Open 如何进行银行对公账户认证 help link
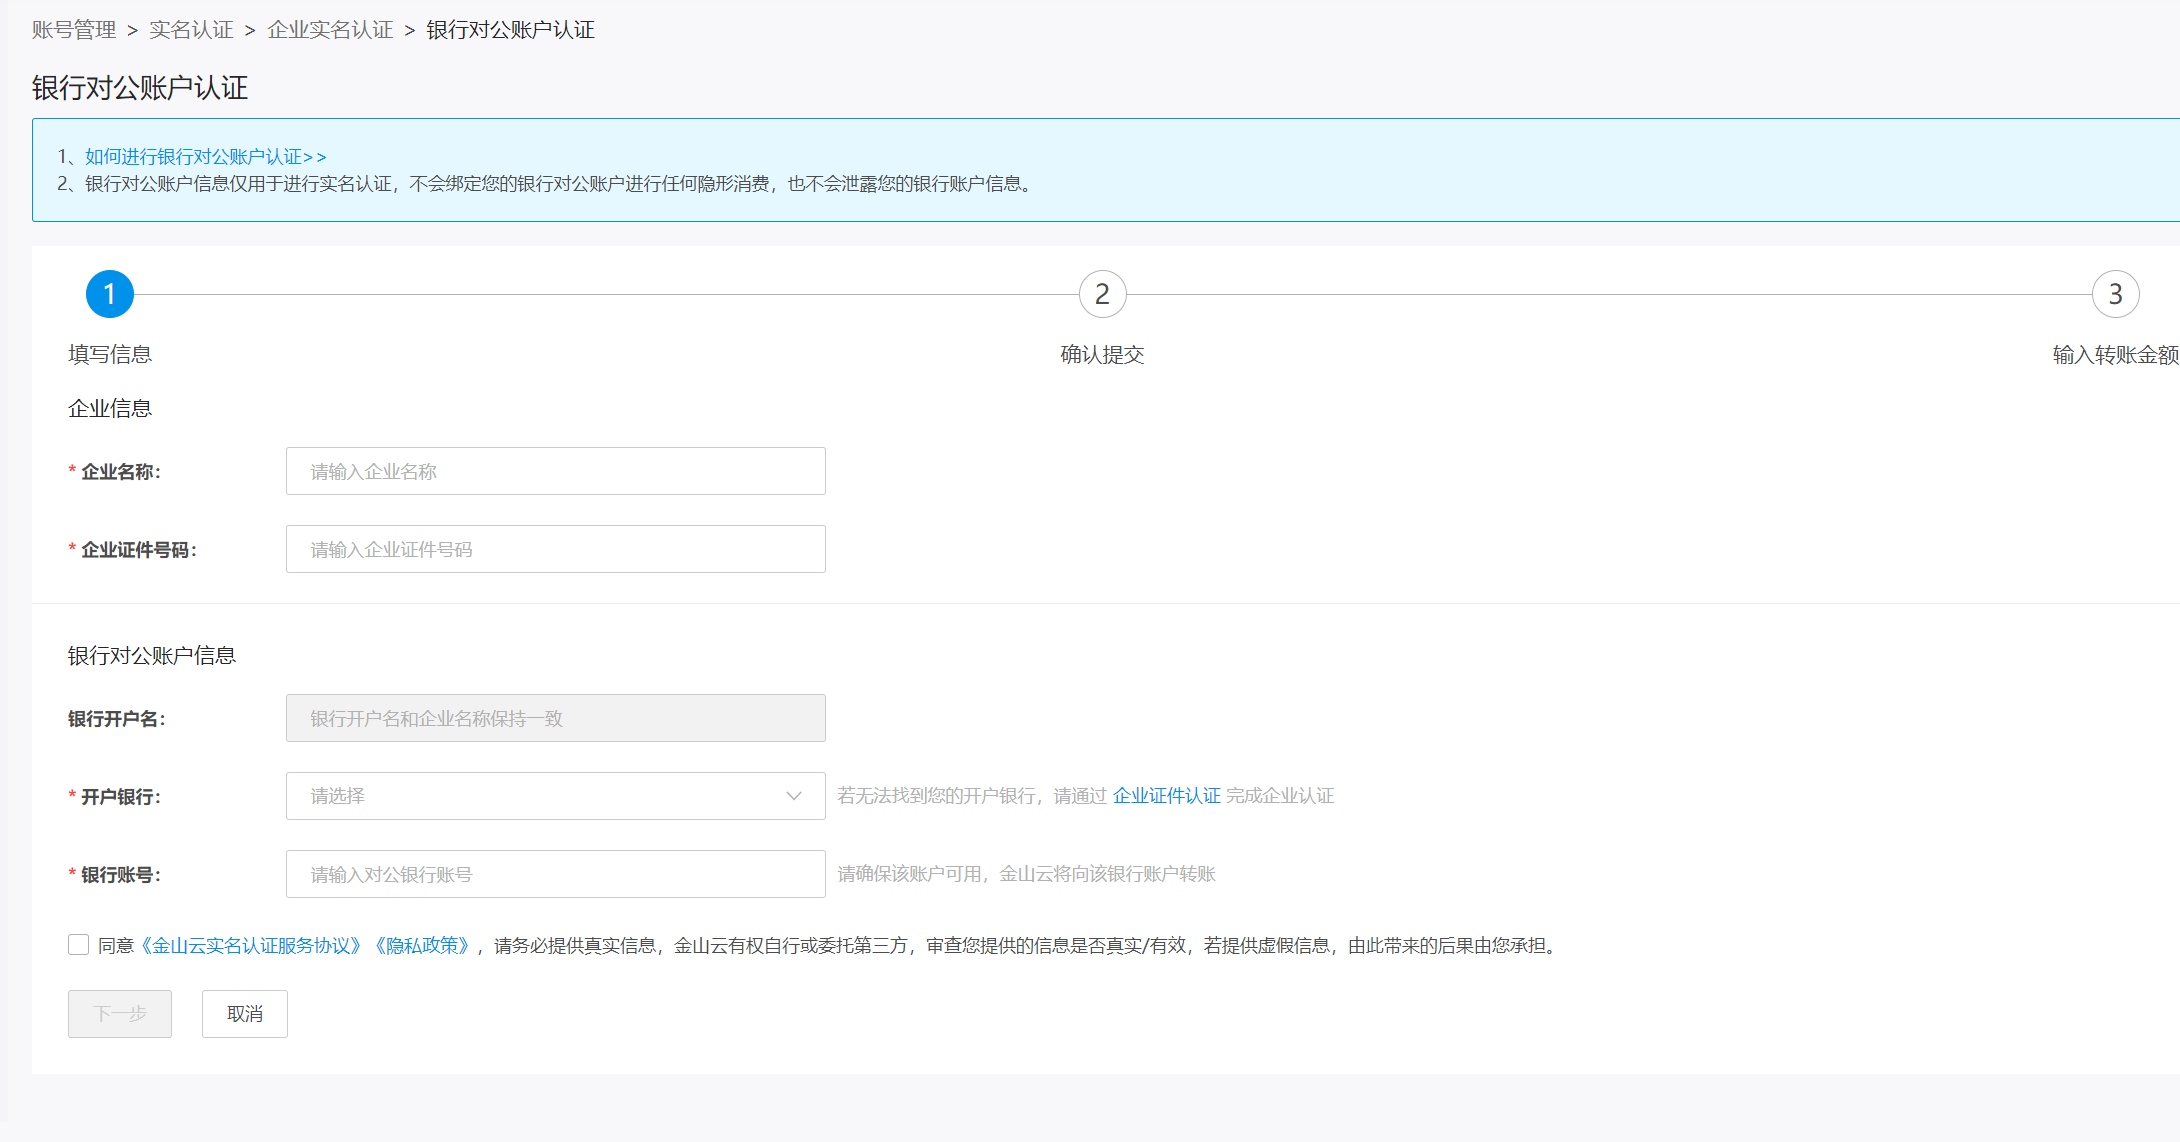The height and width of the screenshot is (1142, 2180). [x=205, y=157]
